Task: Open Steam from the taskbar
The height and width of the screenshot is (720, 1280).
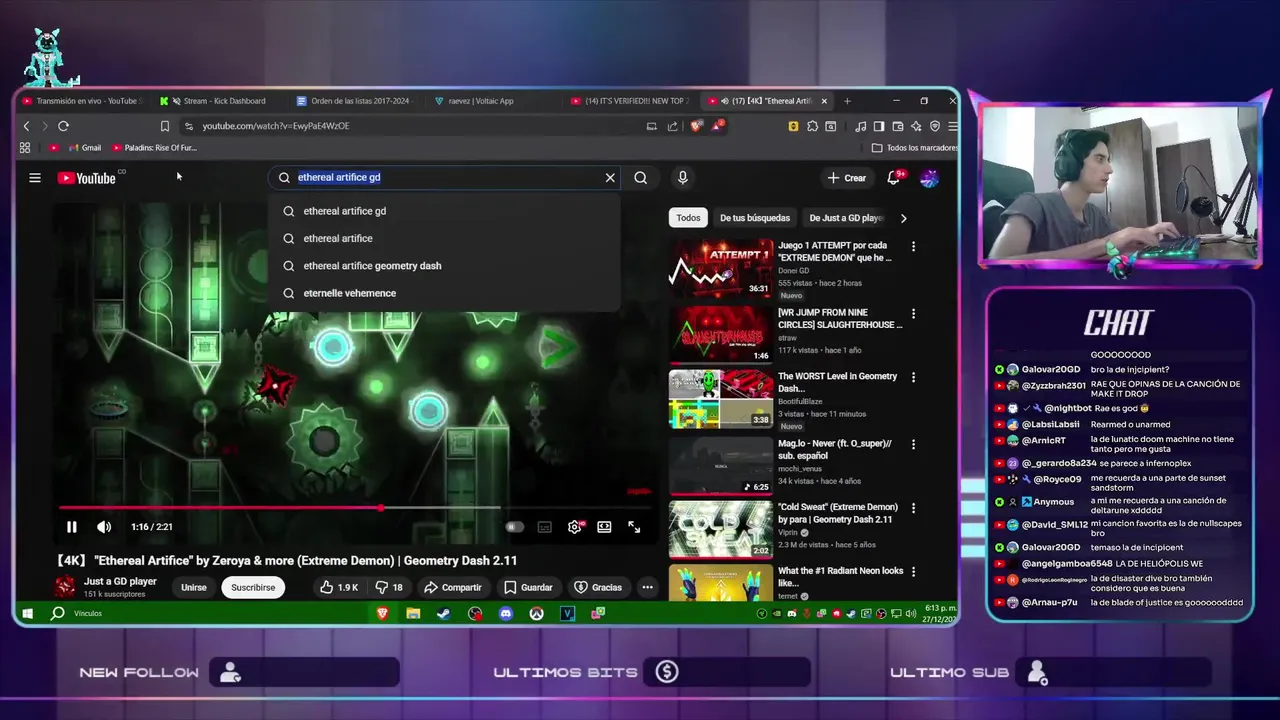Action: 444,613
